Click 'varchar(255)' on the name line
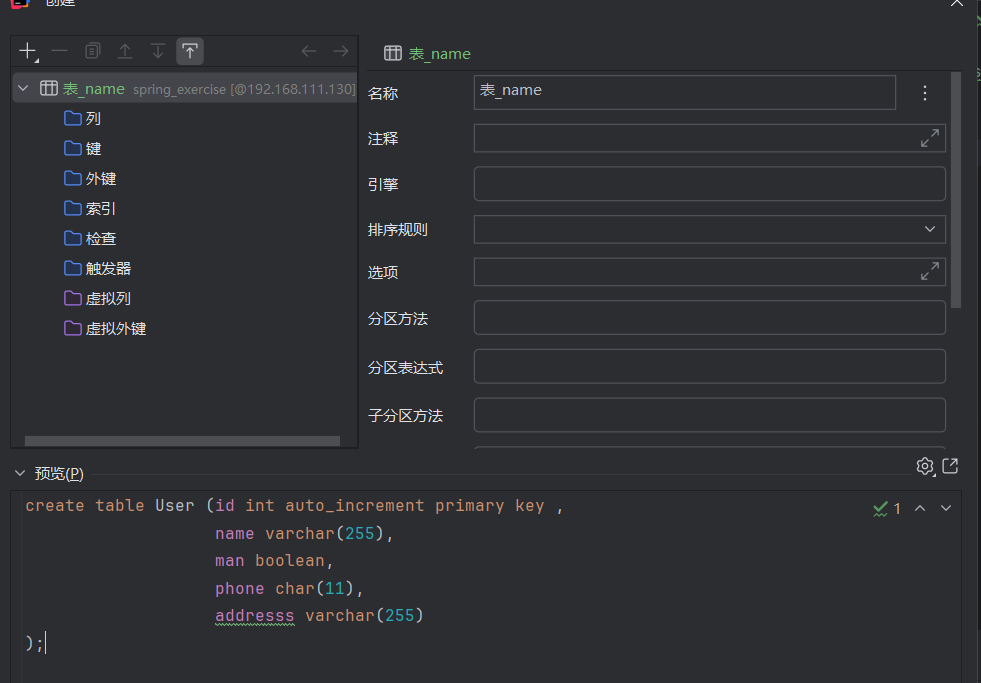 point(325,534)
